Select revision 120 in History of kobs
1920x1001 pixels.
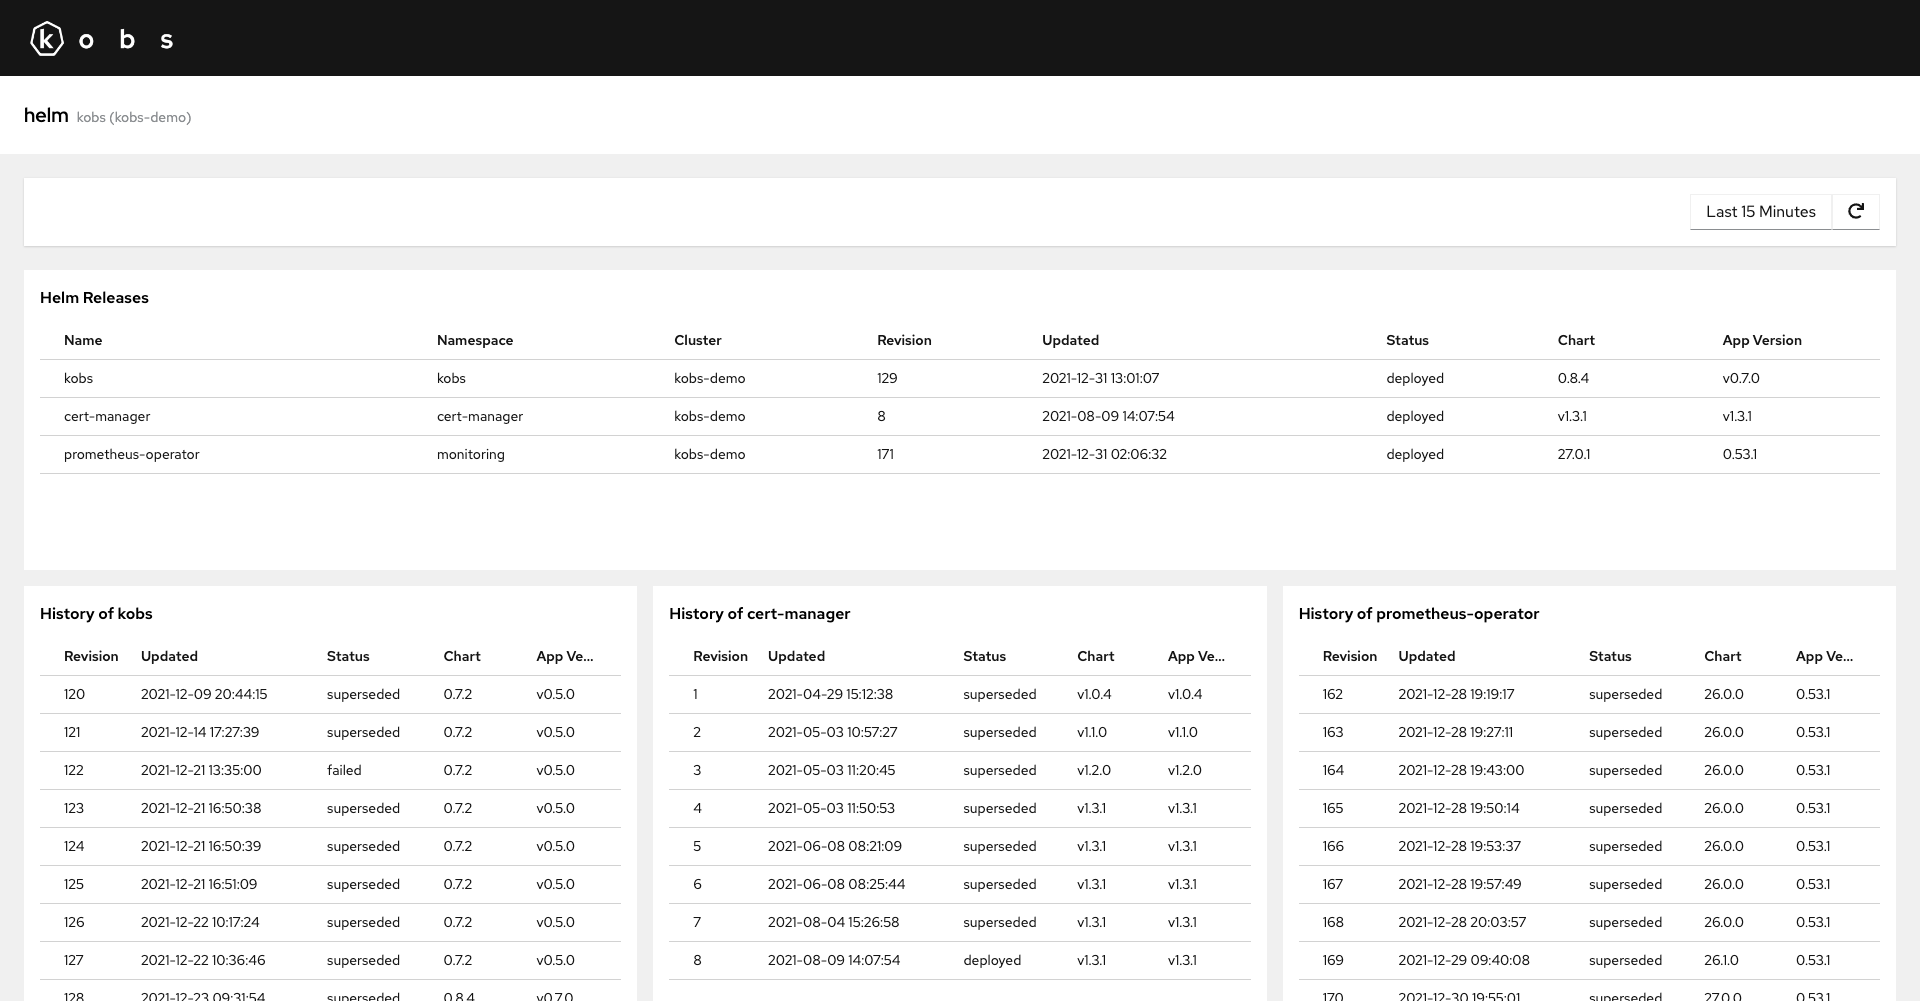[74, 694]
